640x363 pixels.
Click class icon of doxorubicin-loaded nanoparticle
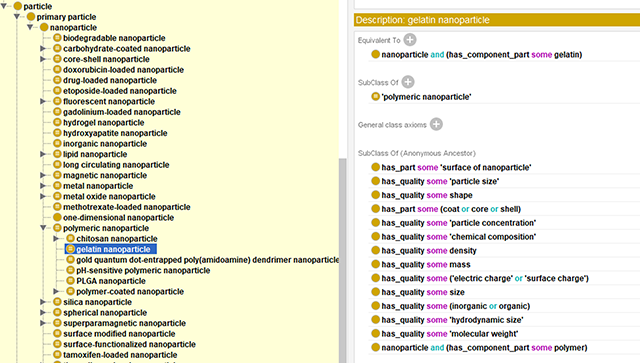57,70
